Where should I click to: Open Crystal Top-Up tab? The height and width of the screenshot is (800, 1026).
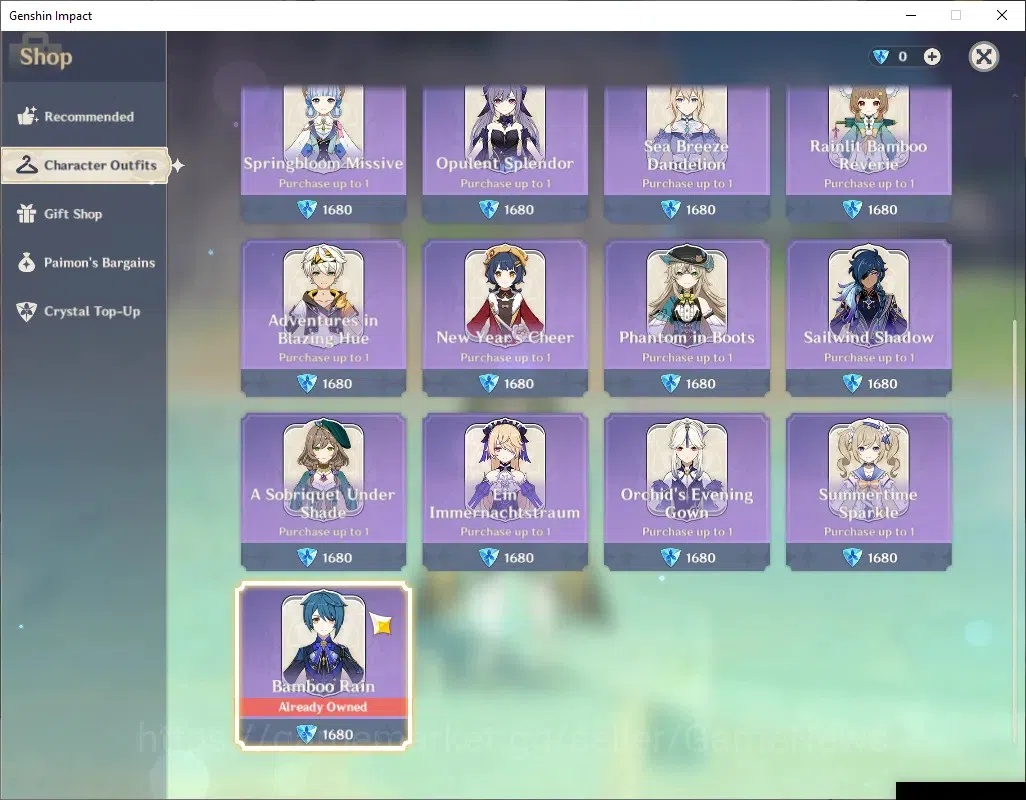click(x=84, y=311)
